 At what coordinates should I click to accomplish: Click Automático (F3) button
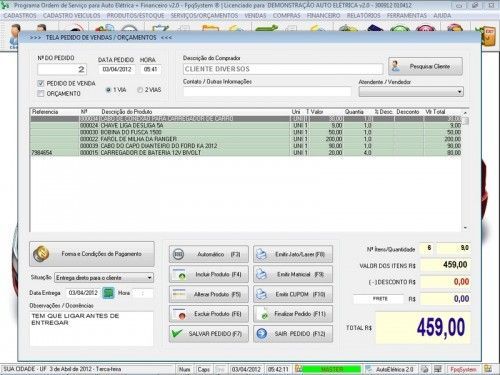pos(209,254)
